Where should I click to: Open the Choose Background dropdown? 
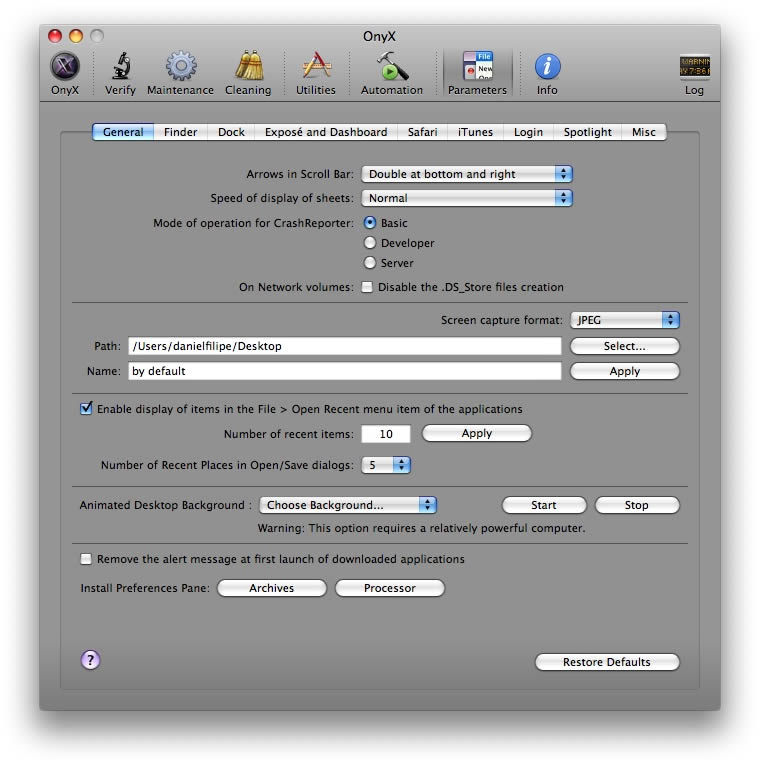coord(348,505)
